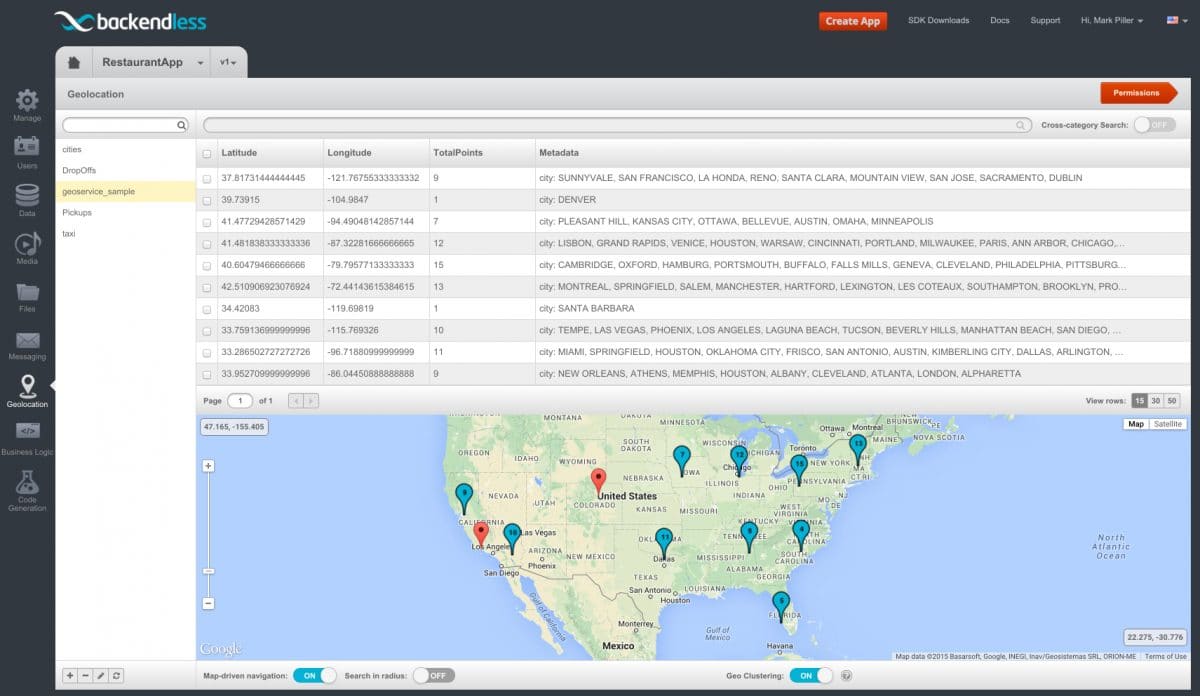This screenshot has height=696, width=1200.
Task: Click the page number input field
Action: coord(240,400)
